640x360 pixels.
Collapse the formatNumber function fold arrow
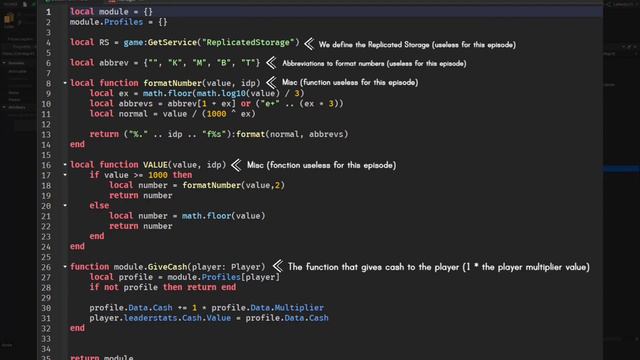65,83
